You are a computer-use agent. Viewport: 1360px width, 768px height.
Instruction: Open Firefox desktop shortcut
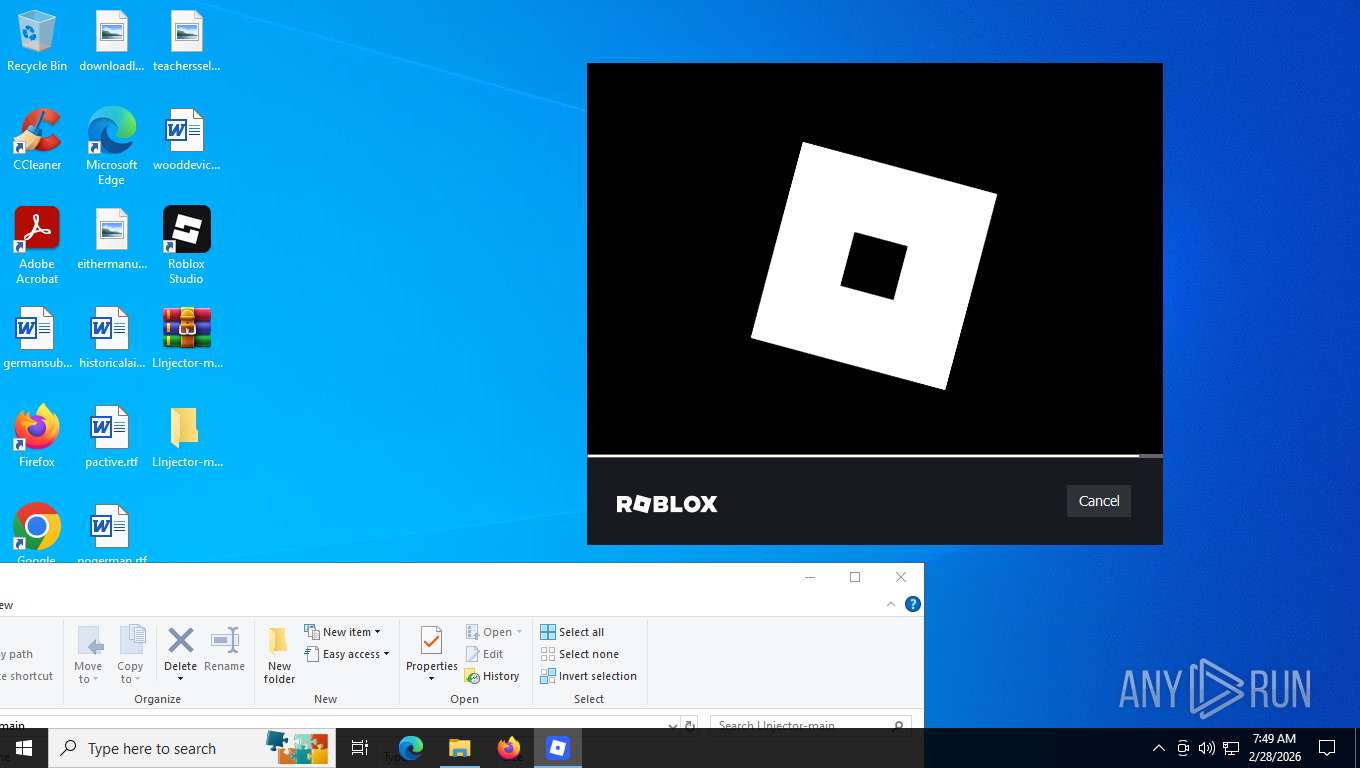pos(37,437)
